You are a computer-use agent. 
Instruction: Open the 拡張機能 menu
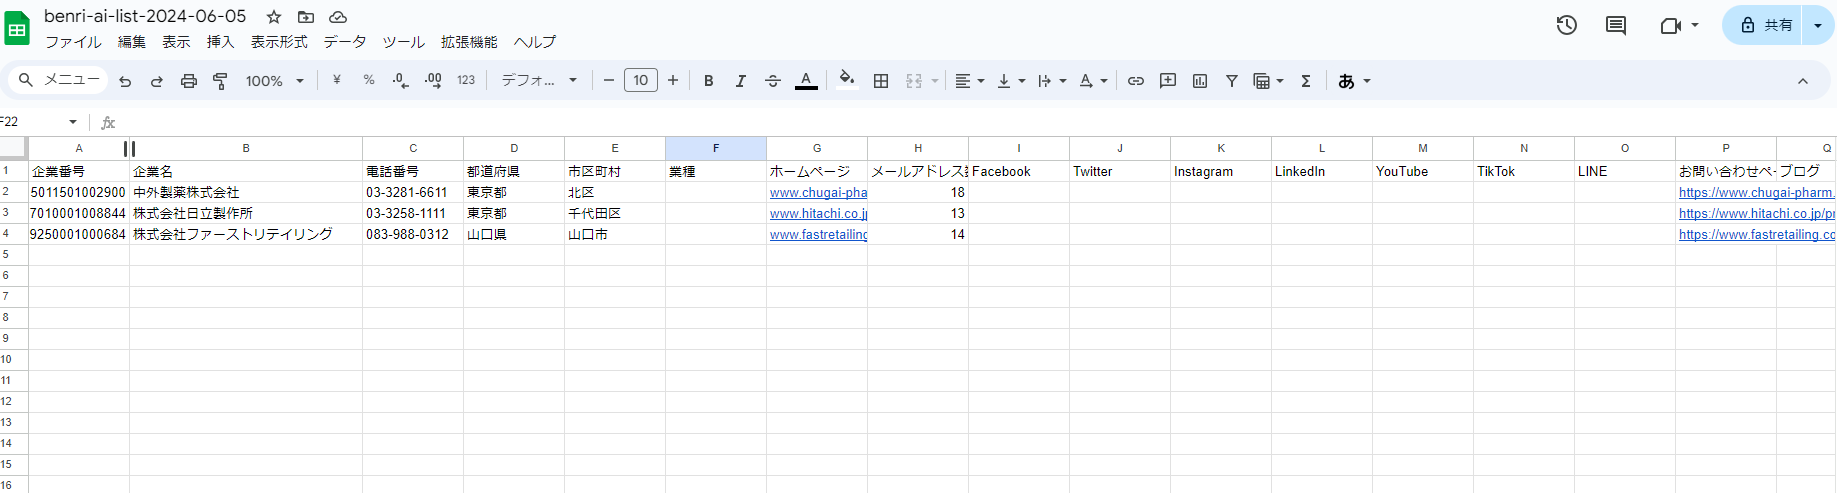(x=469, y=42)
